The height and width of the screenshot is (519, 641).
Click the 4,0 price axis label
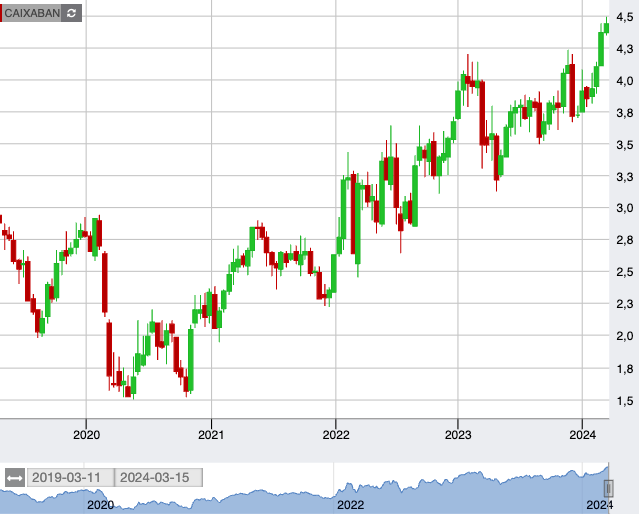pos(625,81)
